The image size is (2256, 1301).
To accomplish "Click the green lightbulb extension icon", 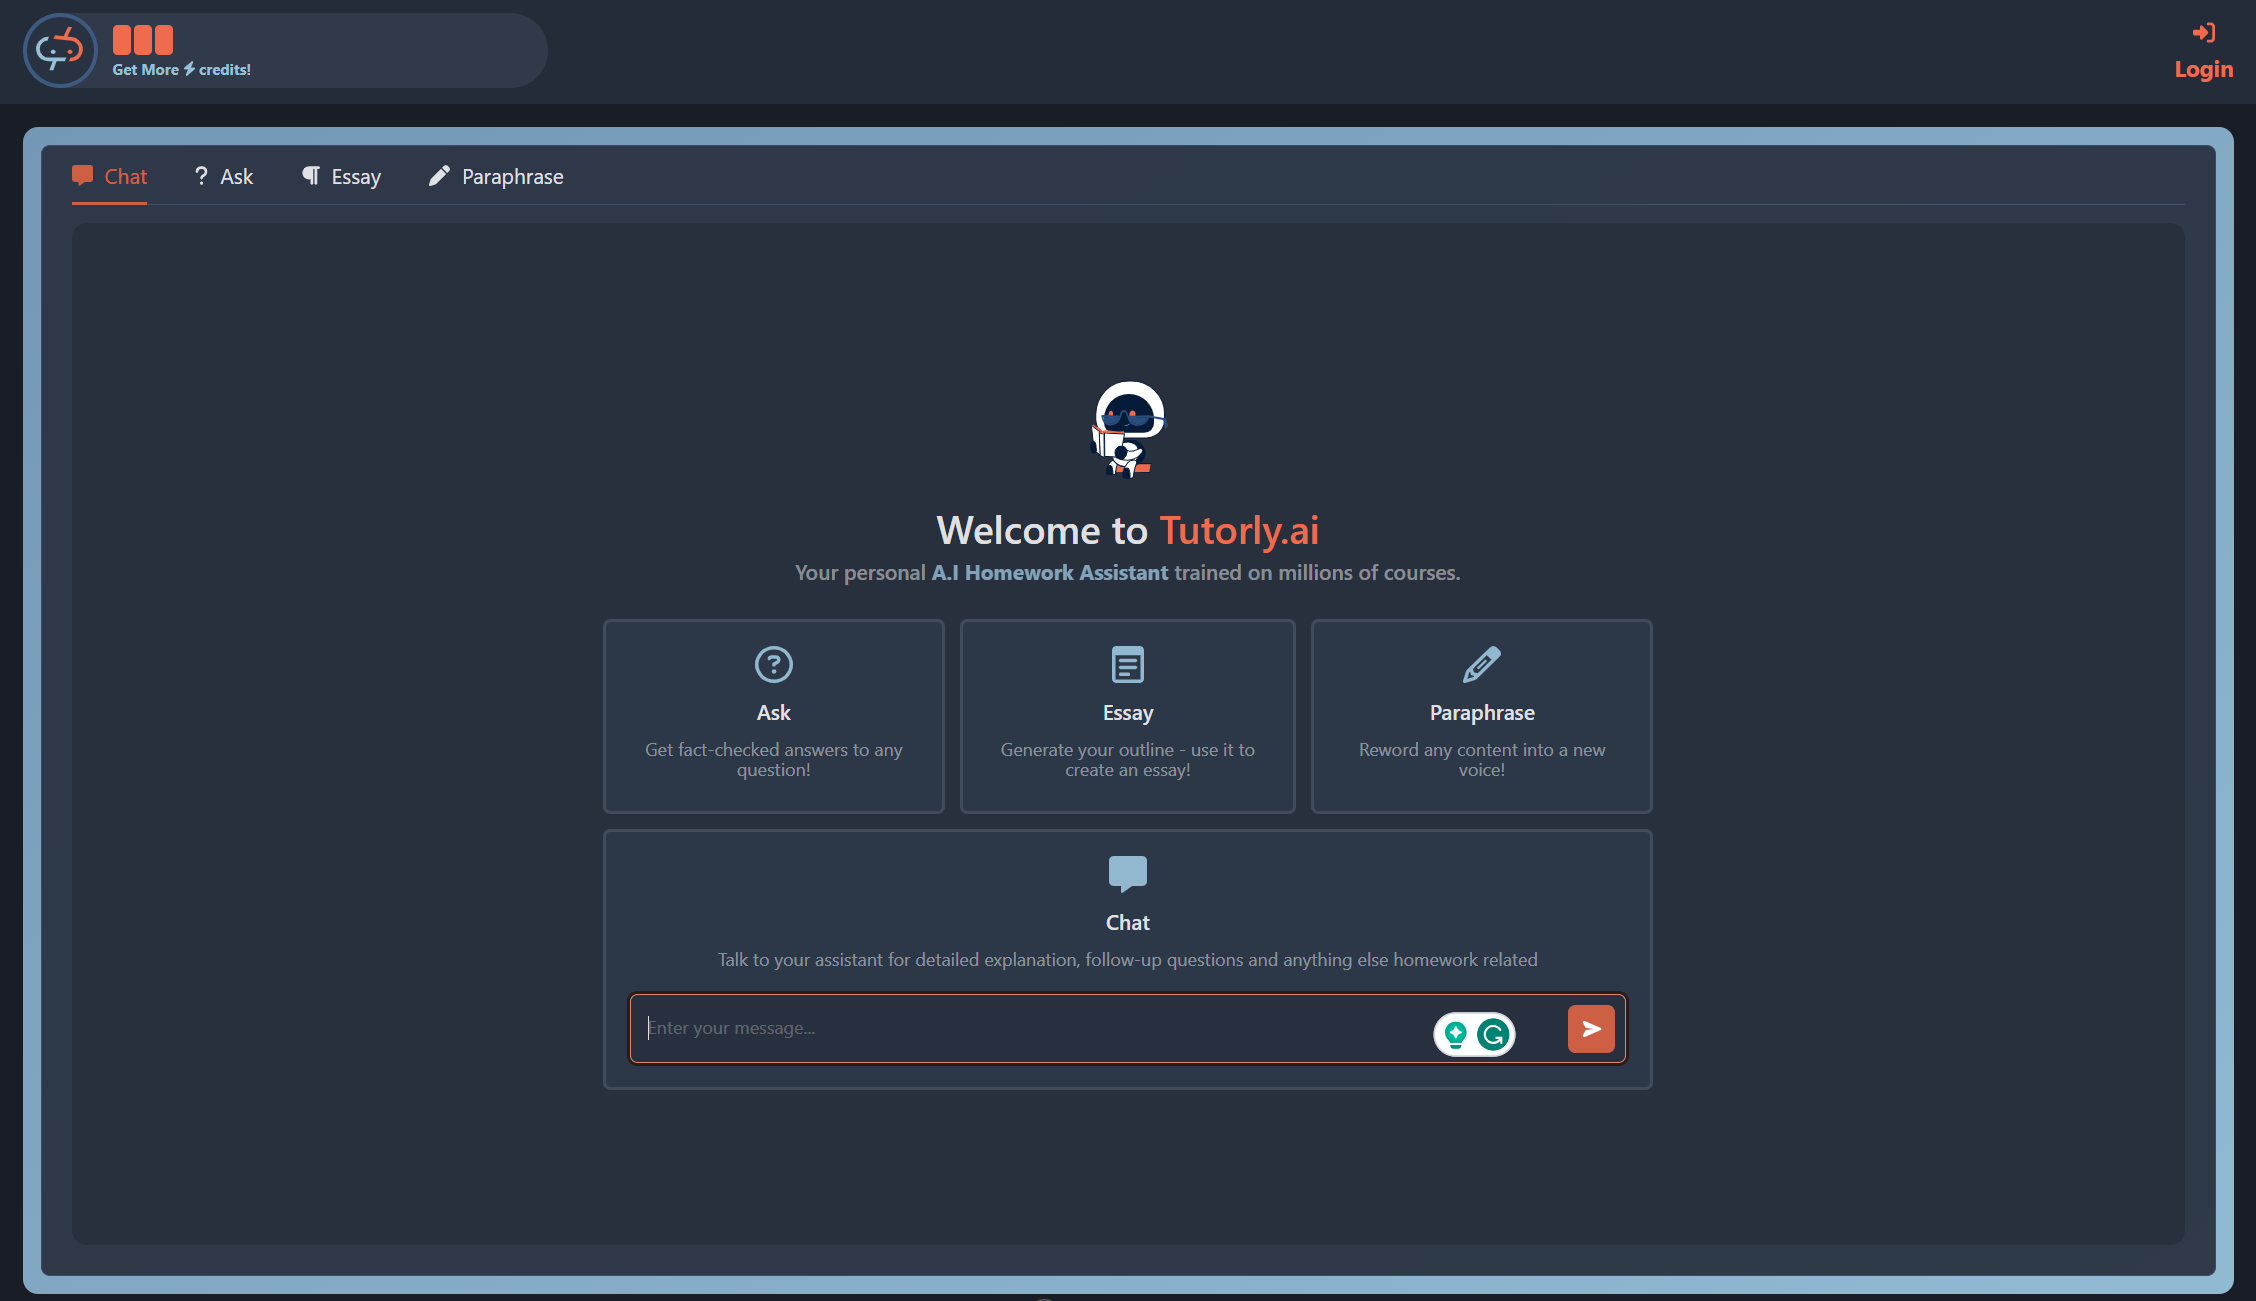I will [1456, 1034].
